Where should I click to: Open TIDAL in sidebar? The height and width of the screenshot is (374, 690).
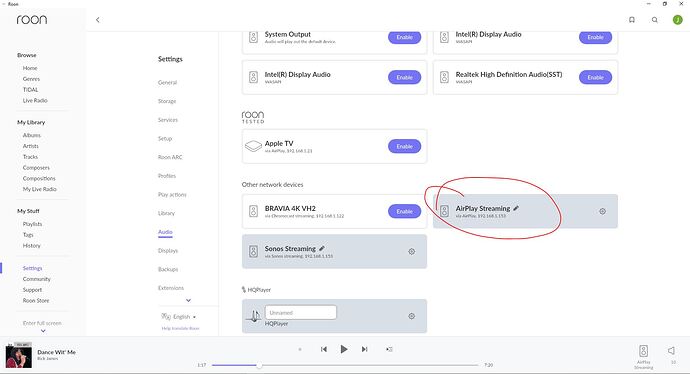tap(30, 90)
